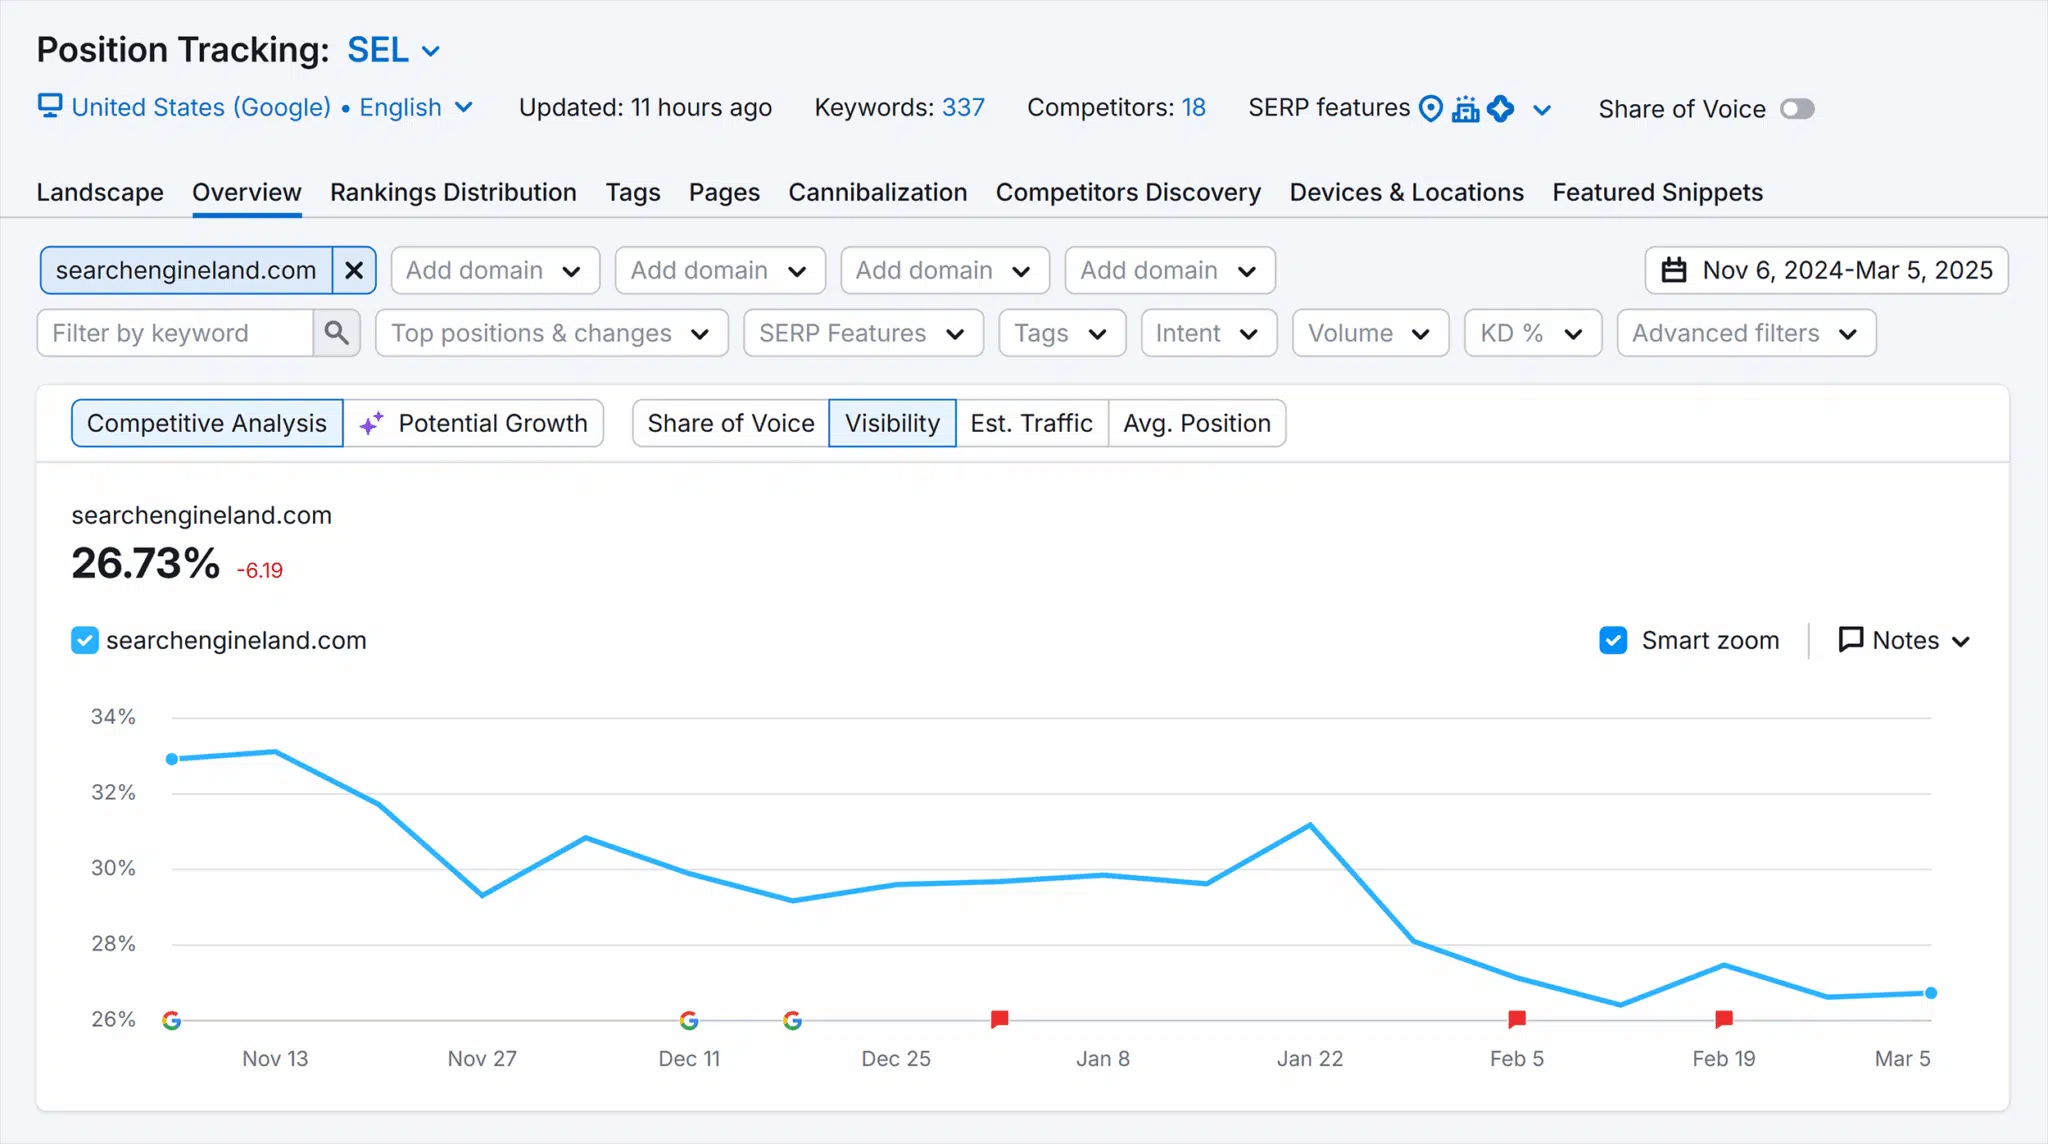Toggle the Share of Voice switch
2048x1144 pixels.
tap(1797, 109)
